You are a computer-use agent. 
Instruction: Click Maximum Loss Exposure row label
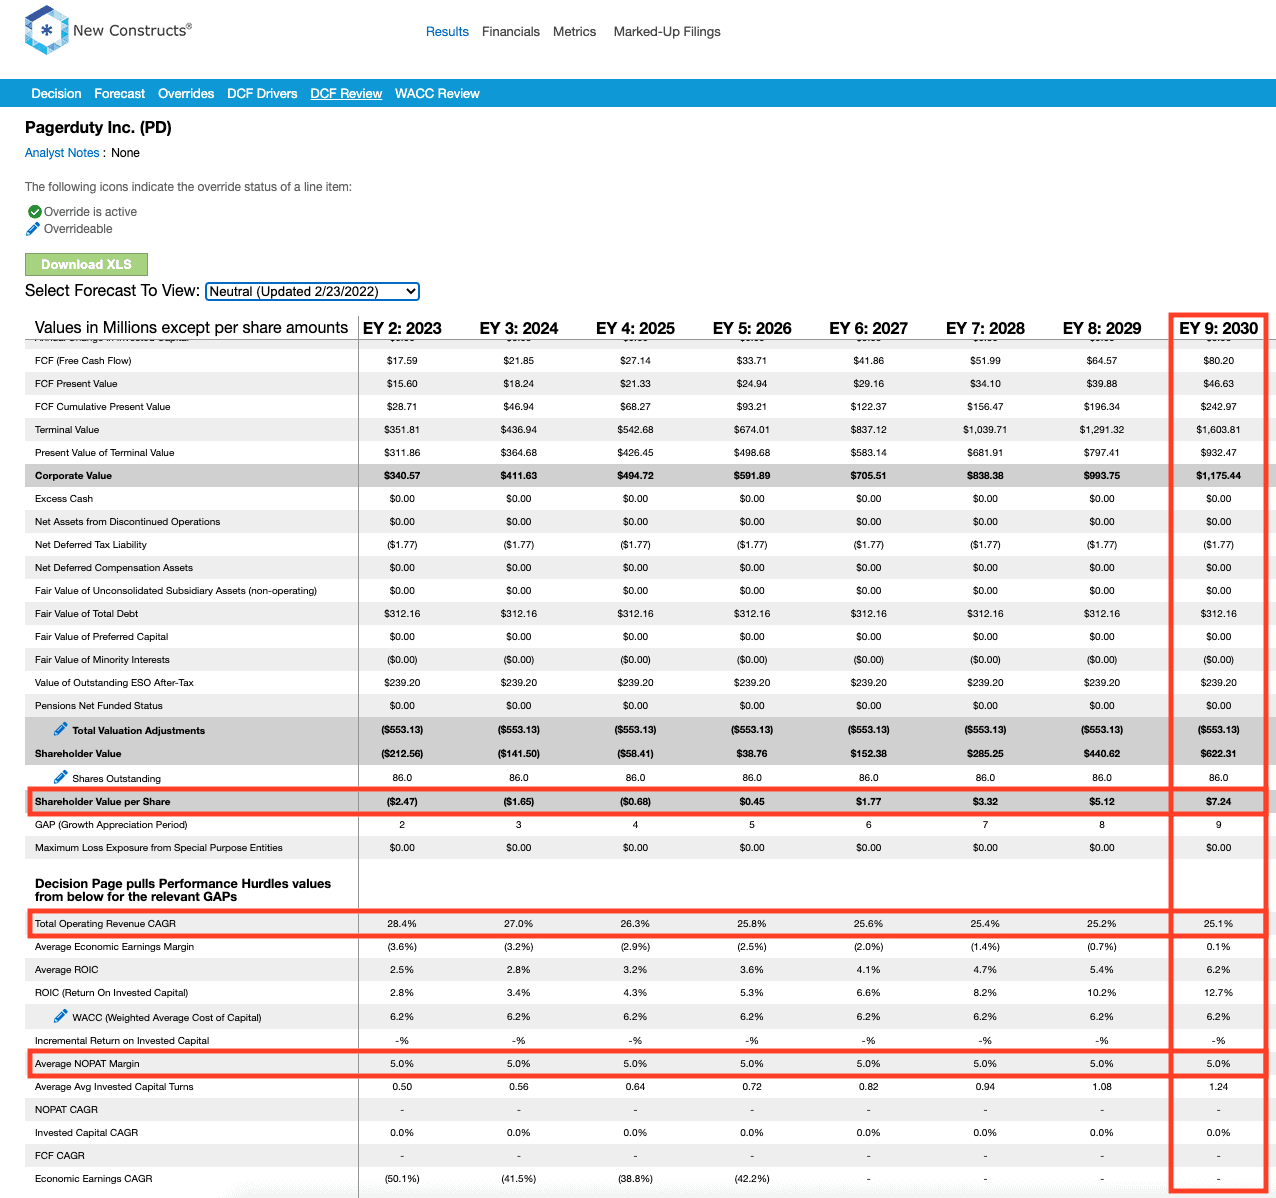tap(159, 848)
